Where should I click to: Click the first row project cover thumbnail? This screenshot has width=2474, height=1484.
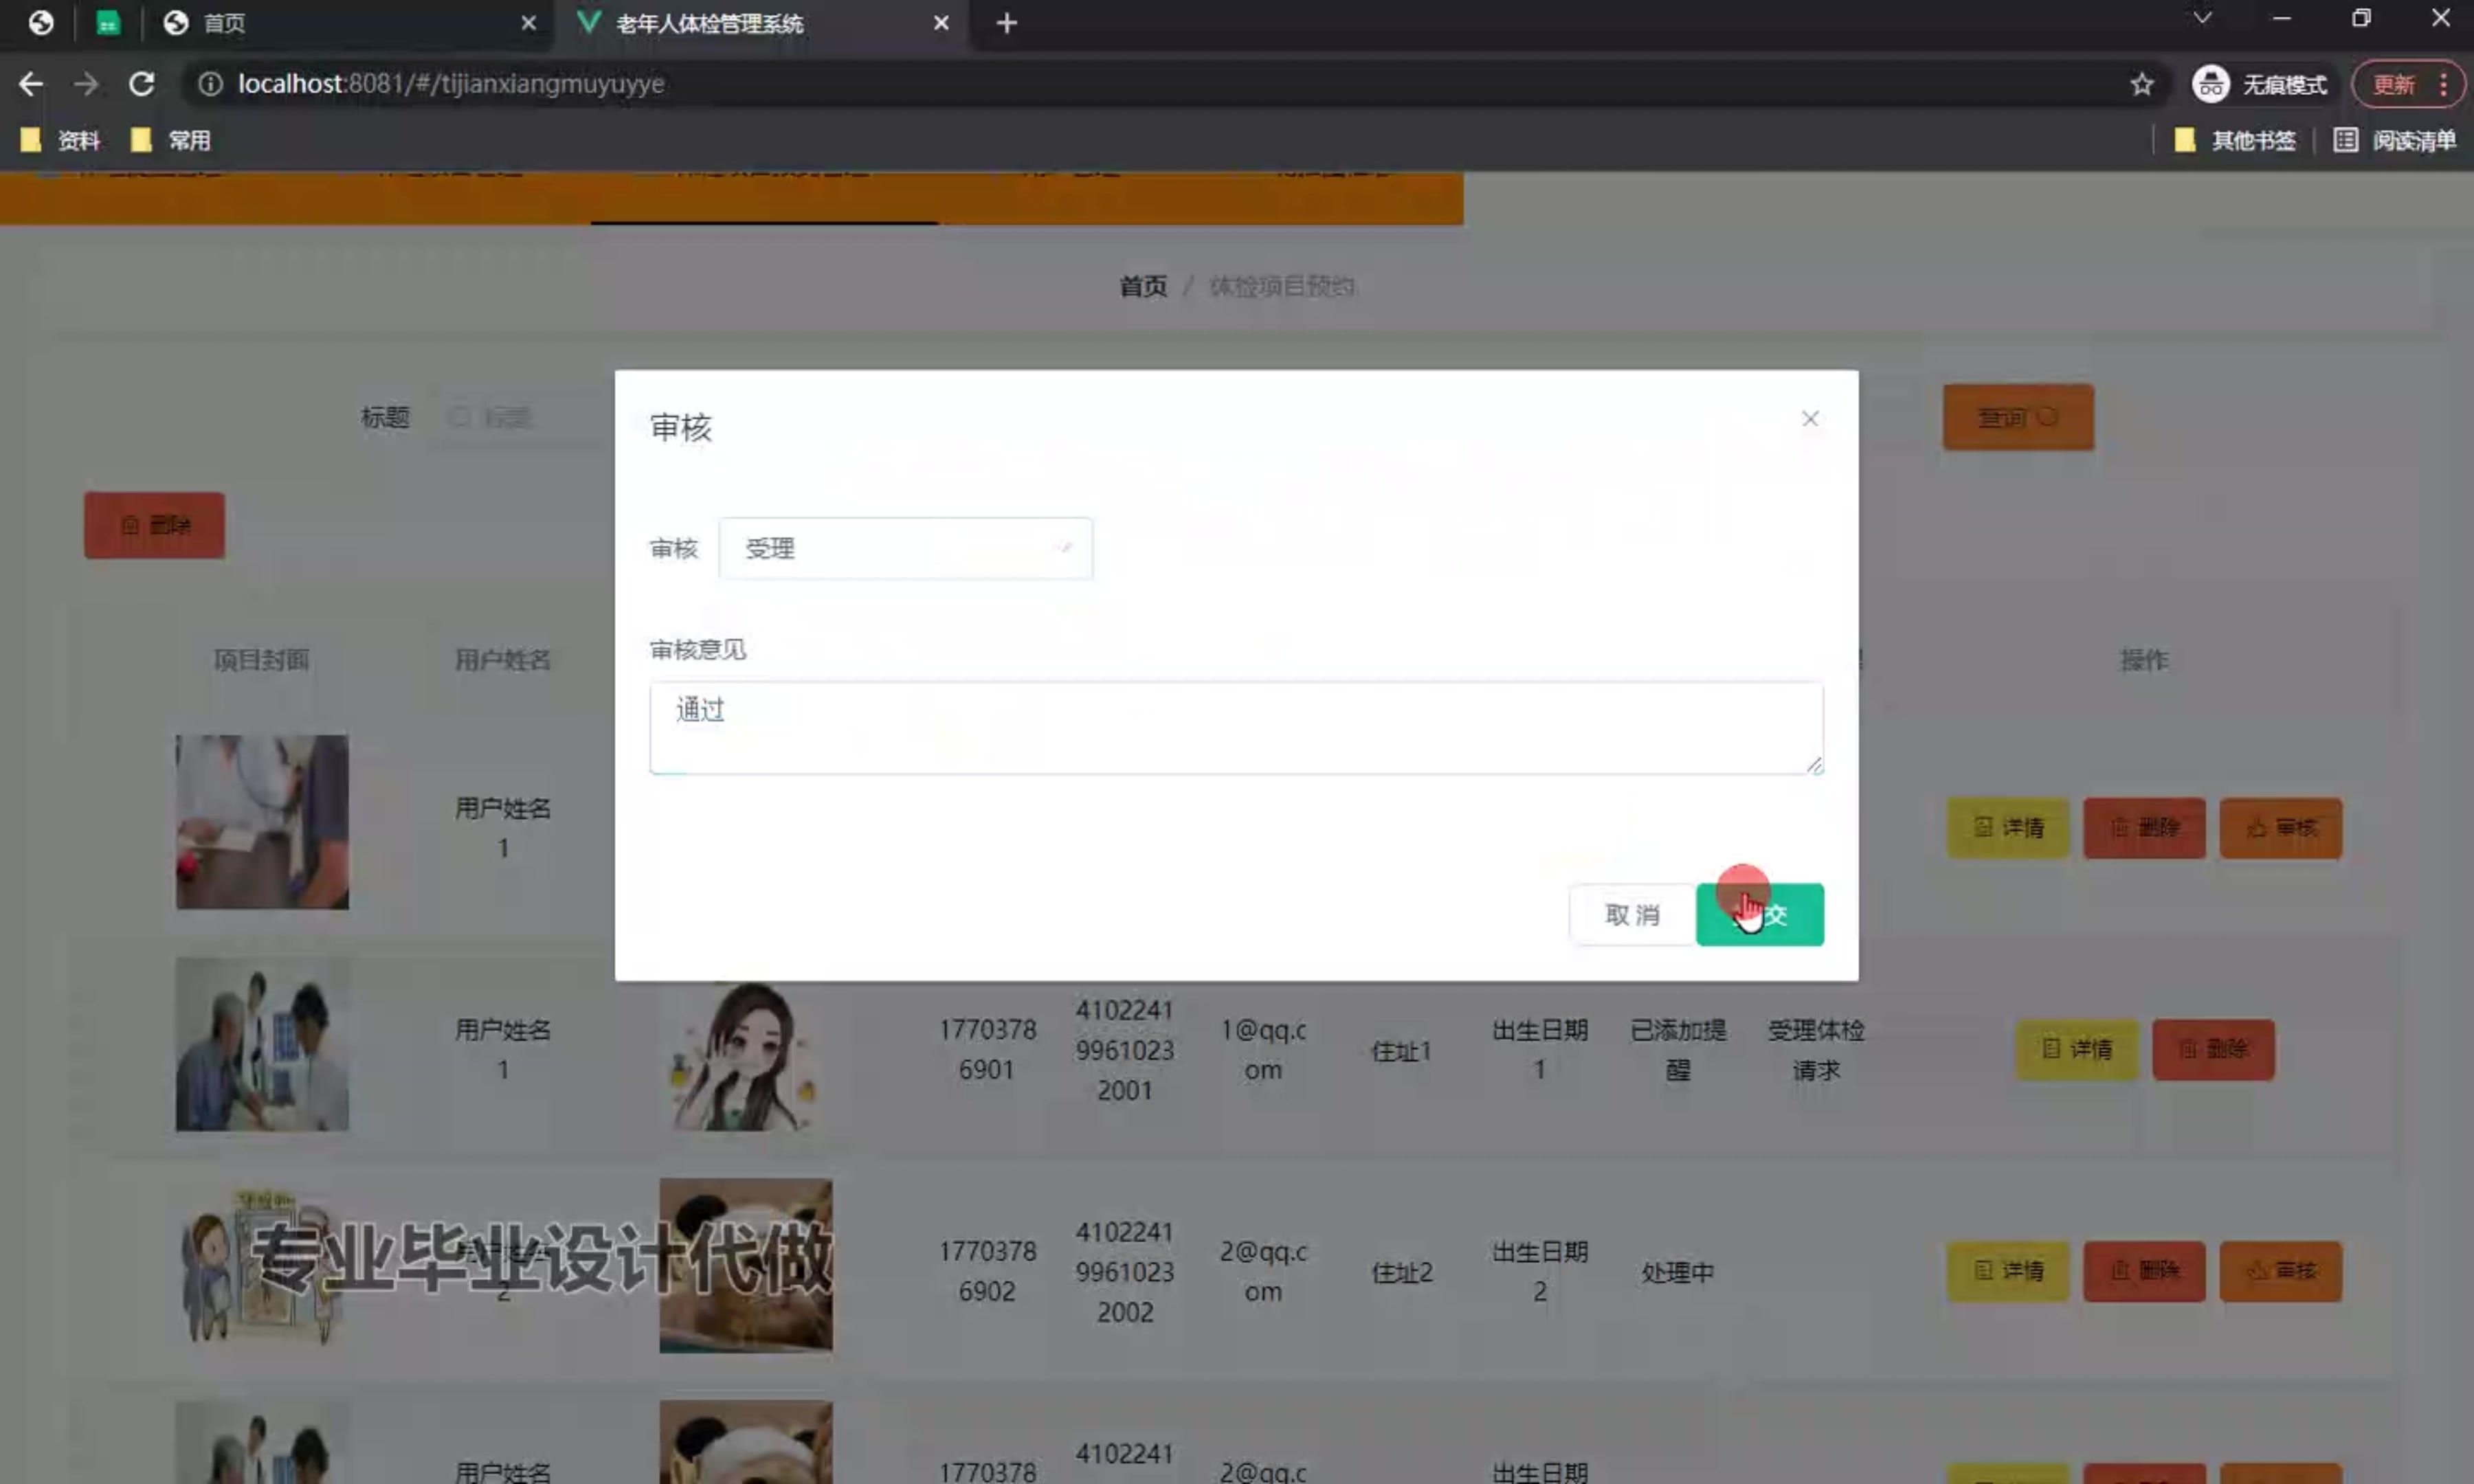262,822
